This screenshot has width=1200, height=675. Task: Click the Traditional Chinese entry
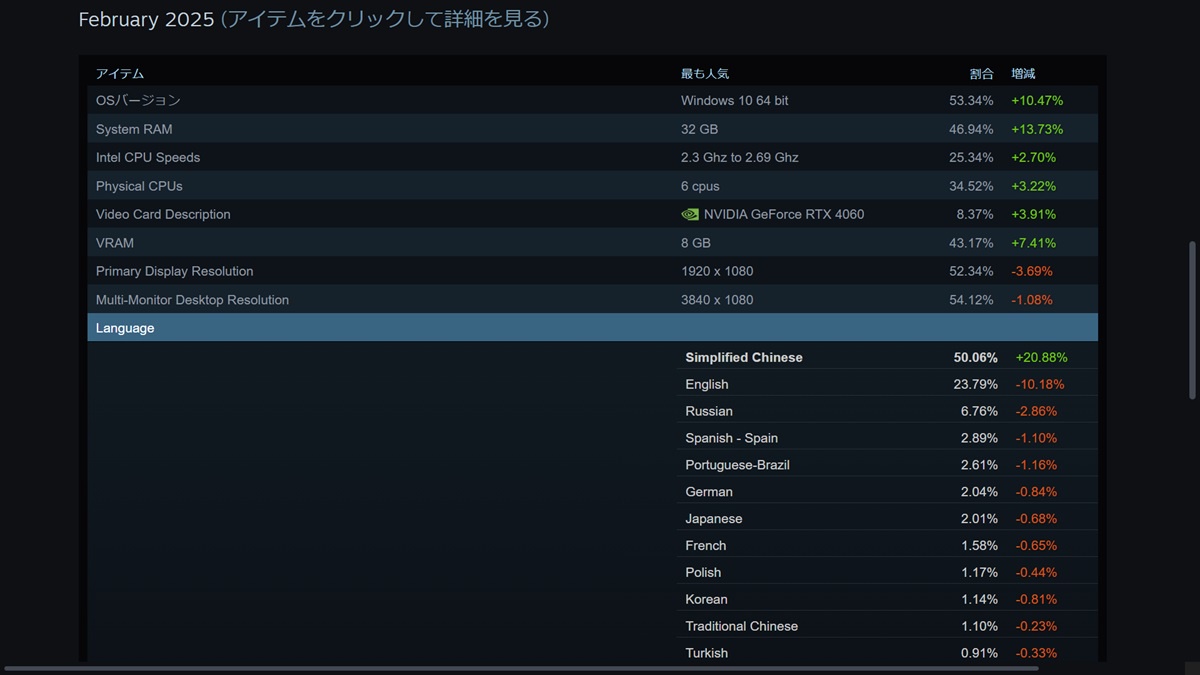pyautogui.click(x=742, y=626)
